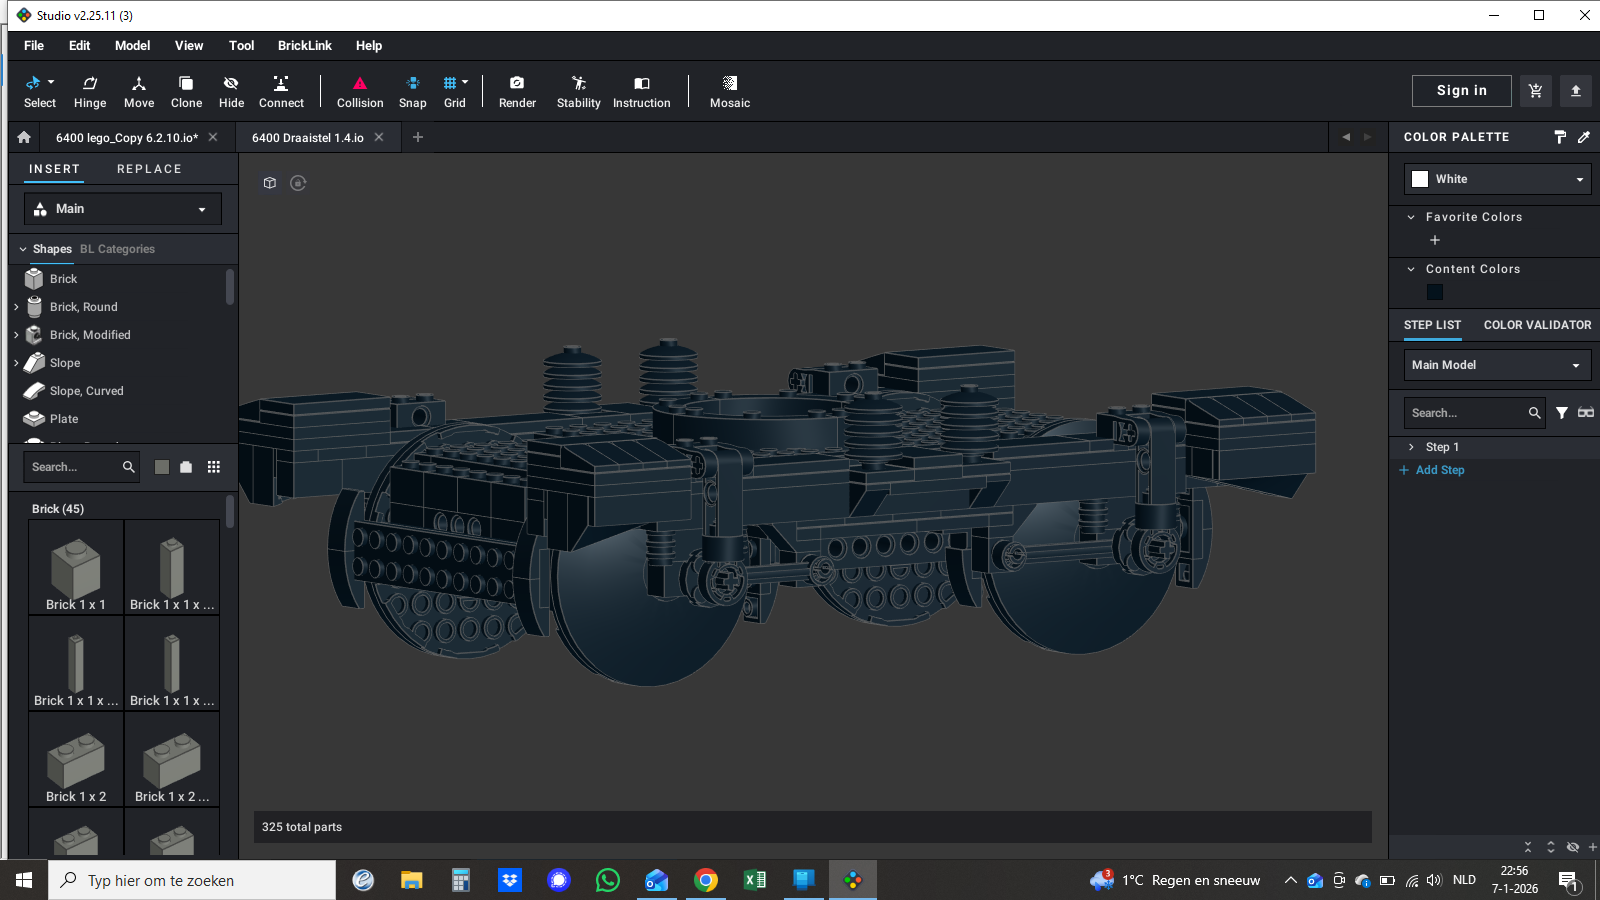This screenshot has height=900, width=1600.
Task: Expand the Step 1 entry
Action: pyautogui.click(x=1411, y=447)
